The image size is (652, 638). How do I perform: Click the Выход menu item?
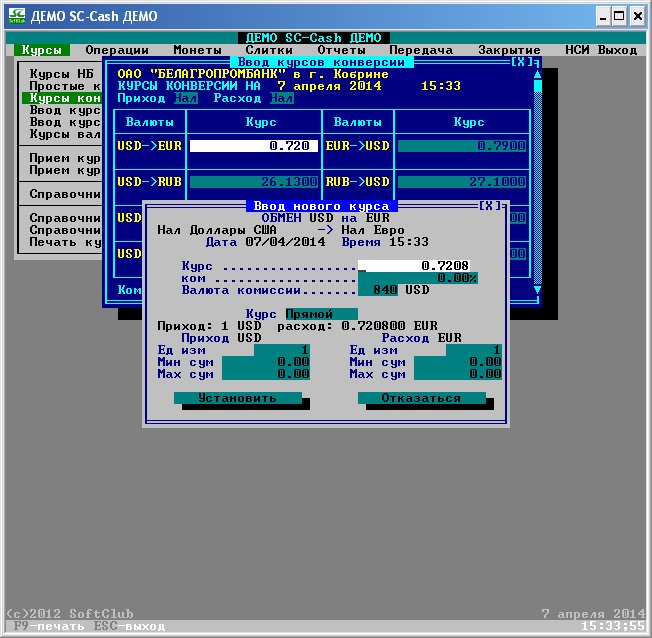(x=617, y=50)
